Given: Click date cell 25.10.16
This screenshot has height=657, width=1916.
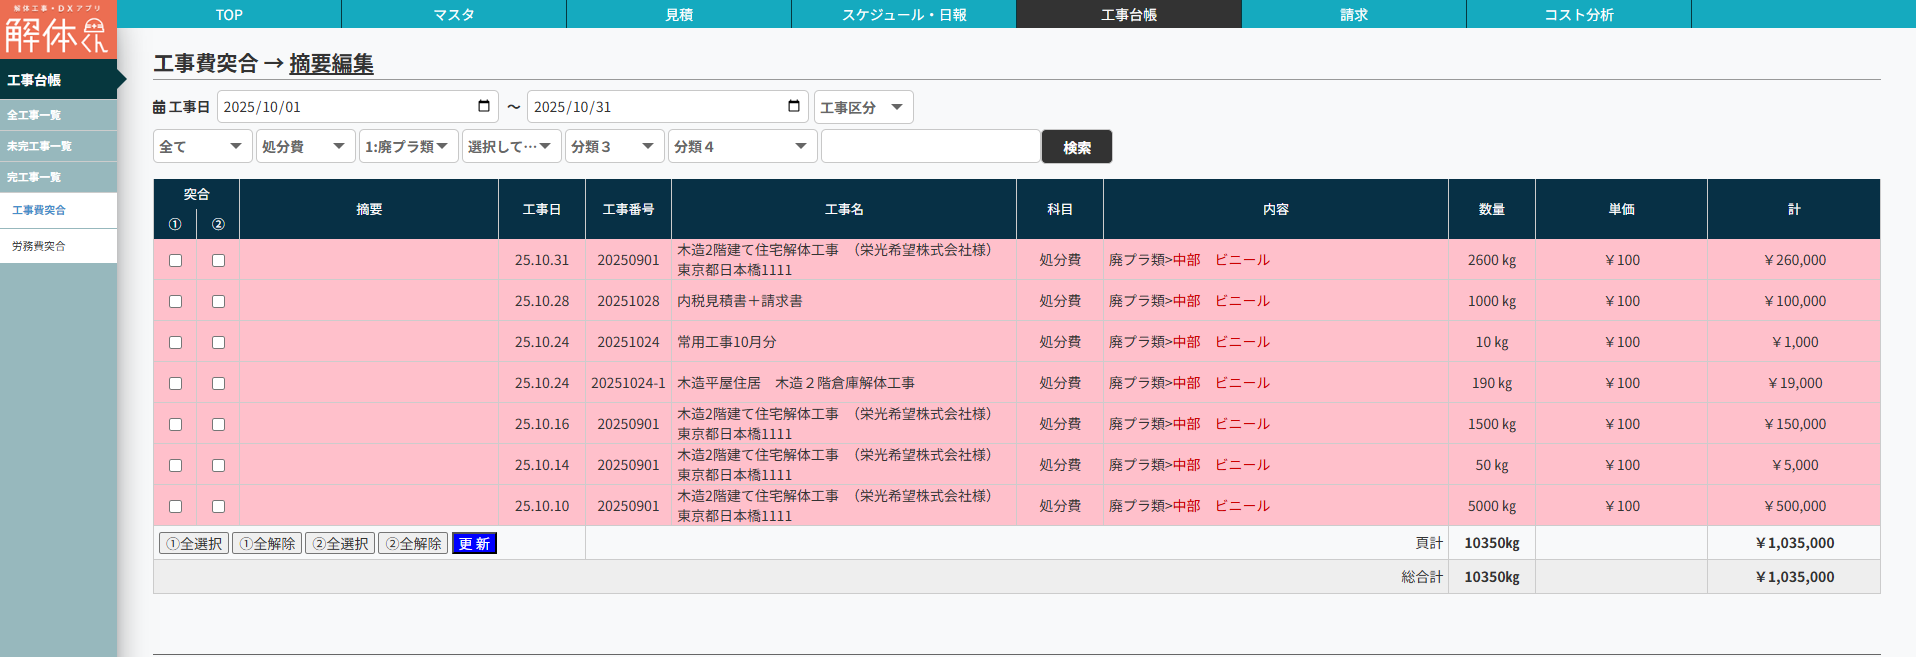Looking at the screenshot, I should point(542,424).
